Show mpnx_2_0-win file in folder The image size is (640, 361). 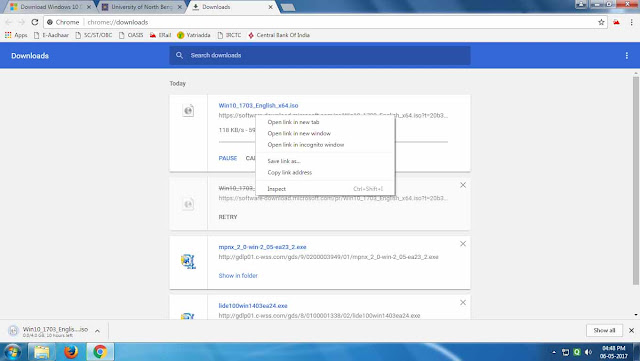click(x=238, y=276)
